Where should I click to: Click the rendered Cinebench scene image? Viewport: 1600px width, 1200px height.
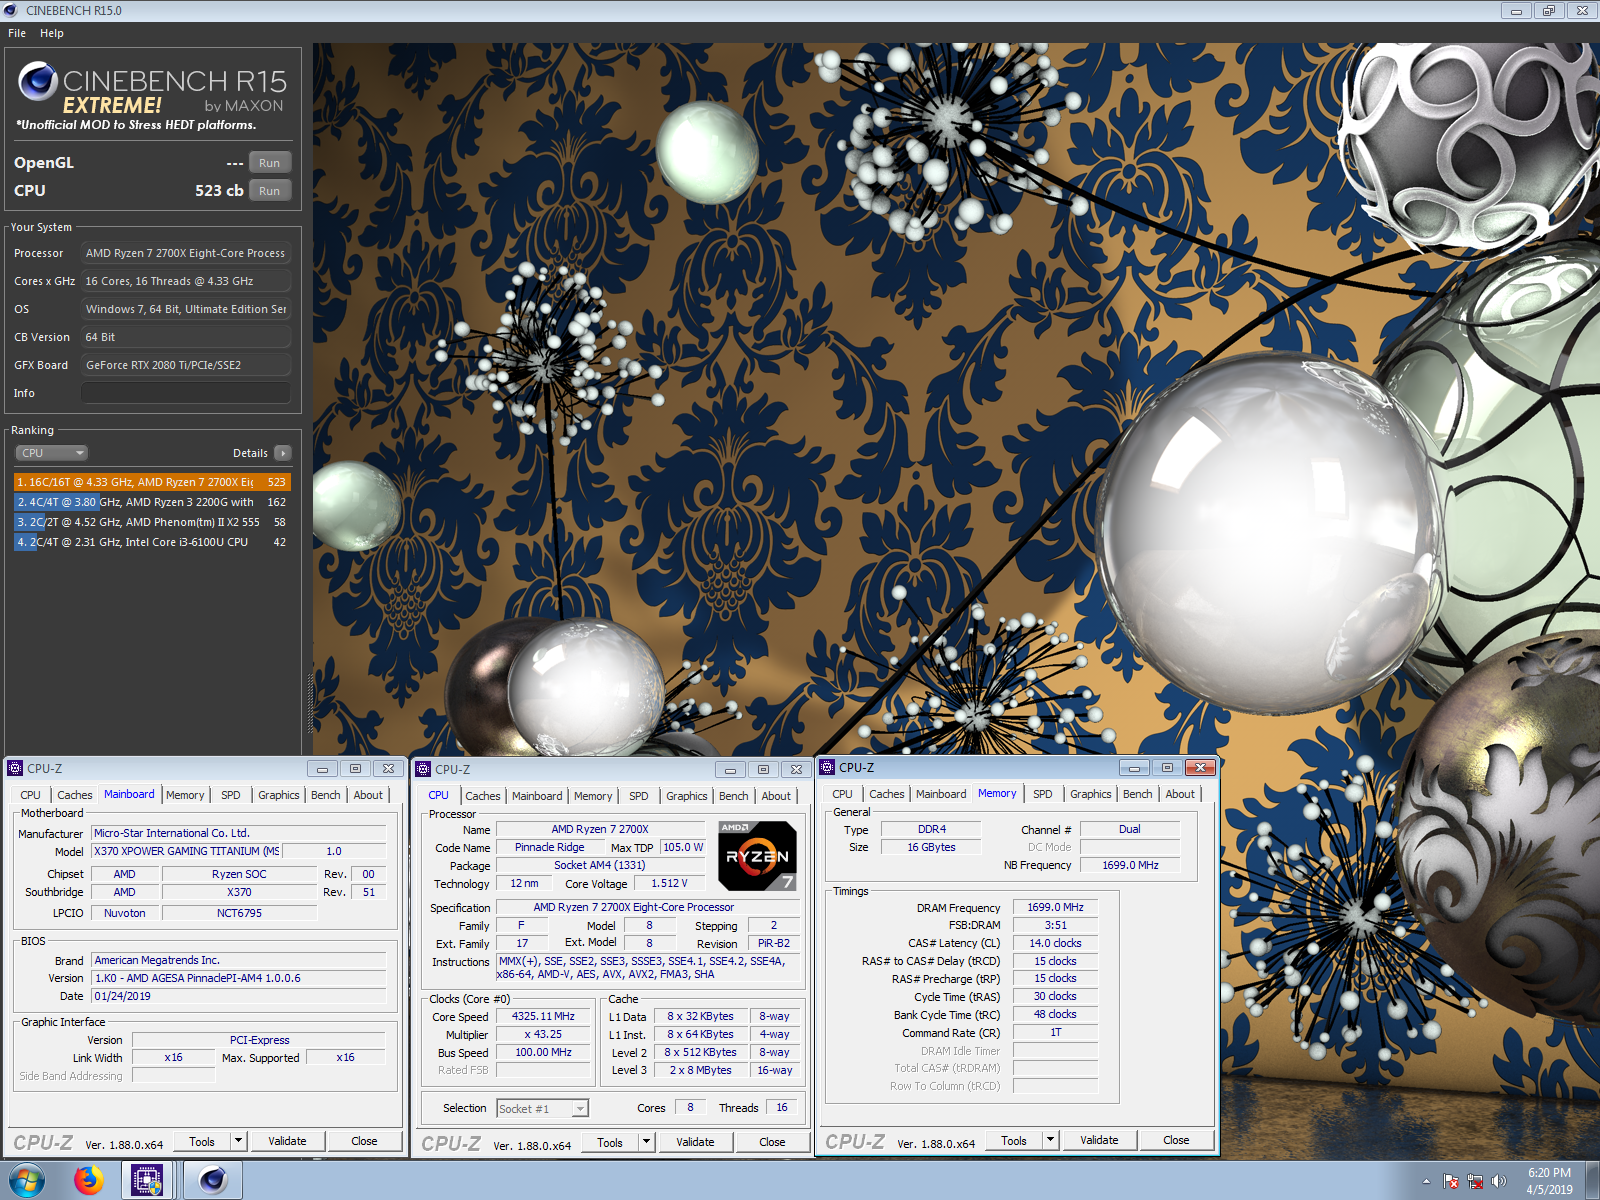[956, 400]
